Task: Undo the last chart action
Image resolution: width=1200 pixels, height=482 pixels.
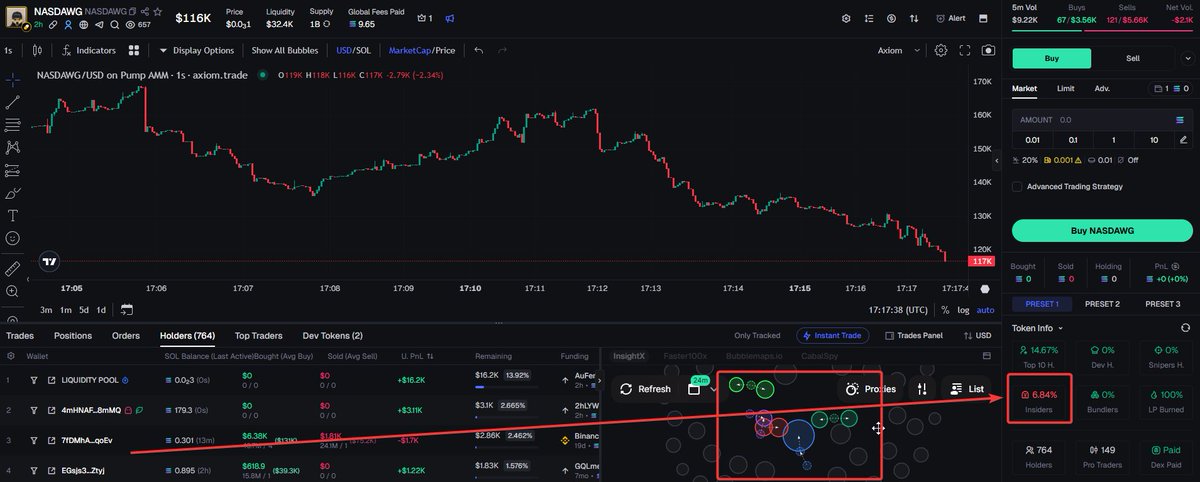Action: (x=479, y=50)
